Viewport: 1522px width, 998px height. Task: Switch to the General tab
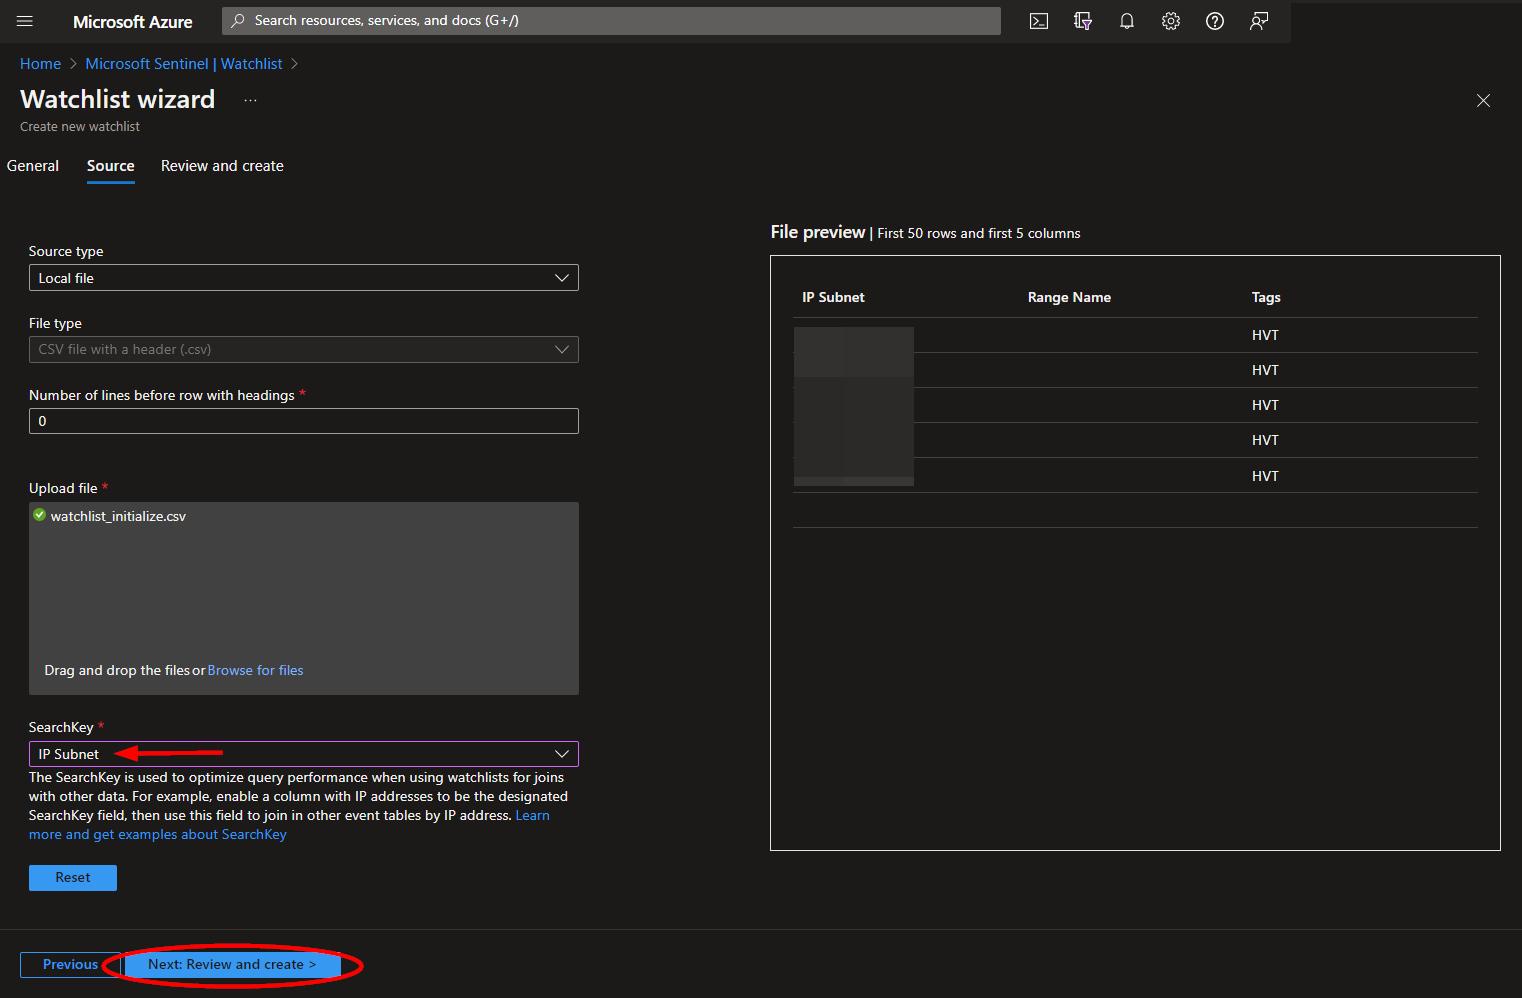coord(33,166)
